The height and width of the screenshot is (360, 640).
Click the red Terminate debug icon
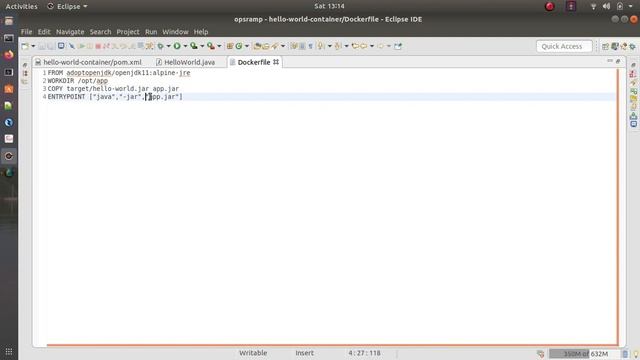coord(98,46)
